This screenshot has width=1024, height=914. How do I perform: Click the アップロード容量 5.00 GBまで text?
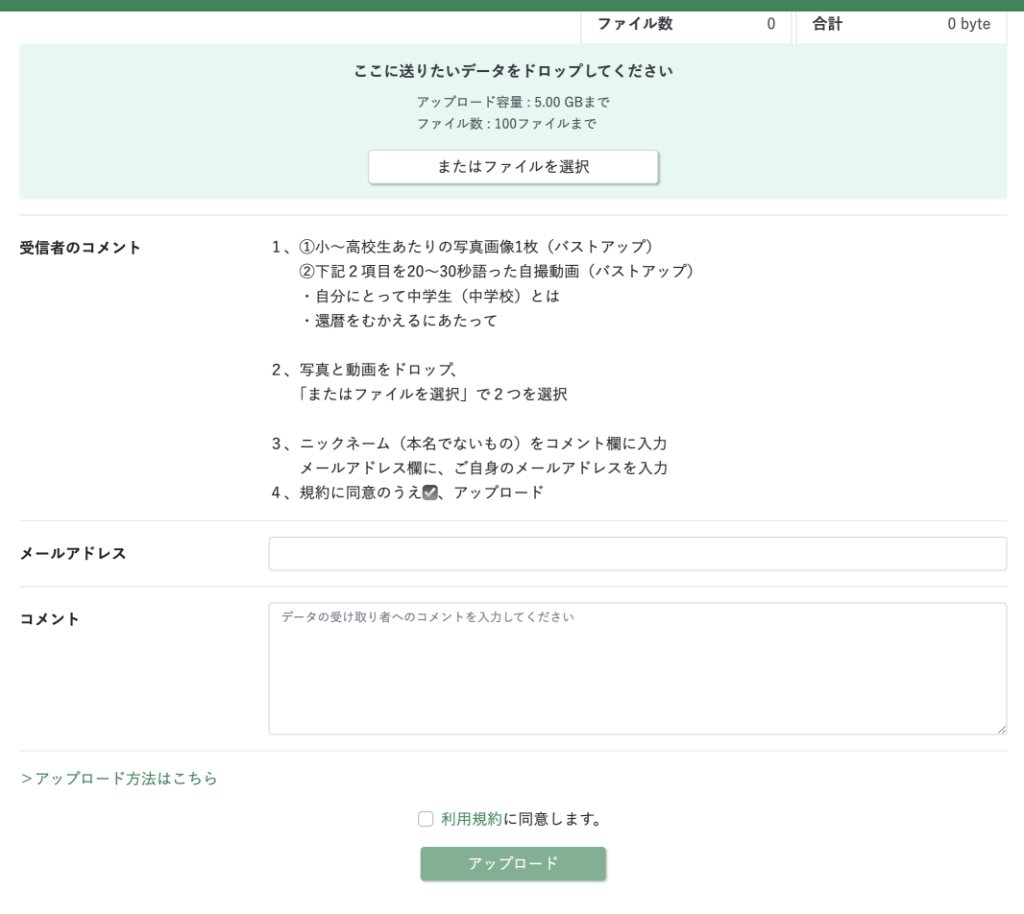point(513,102)
